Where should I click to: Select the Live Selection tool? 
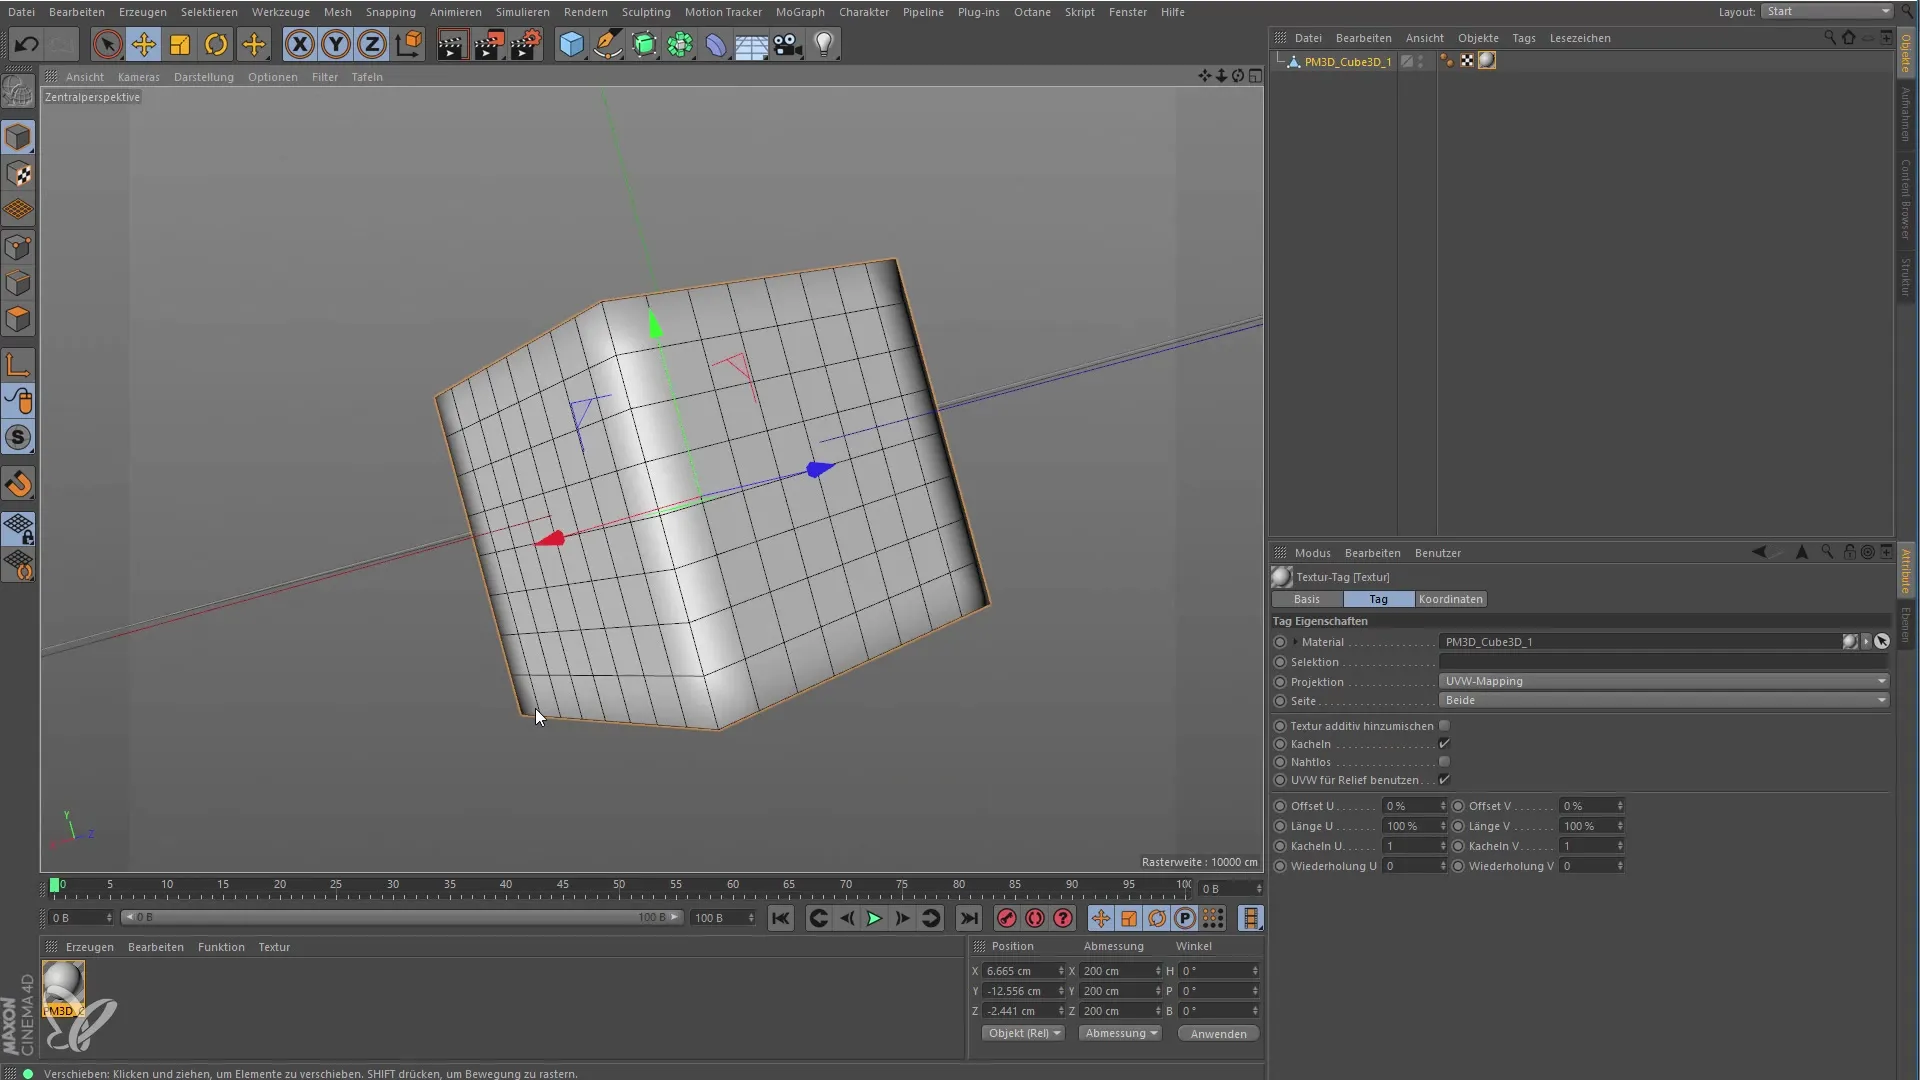tap(107, 44)
